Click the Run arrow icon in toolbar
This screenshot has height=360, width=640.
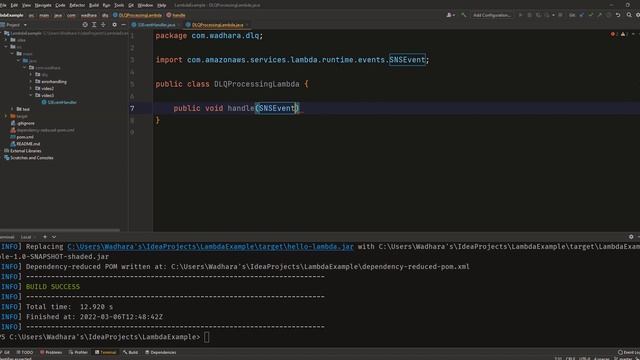tap(520, 15)
